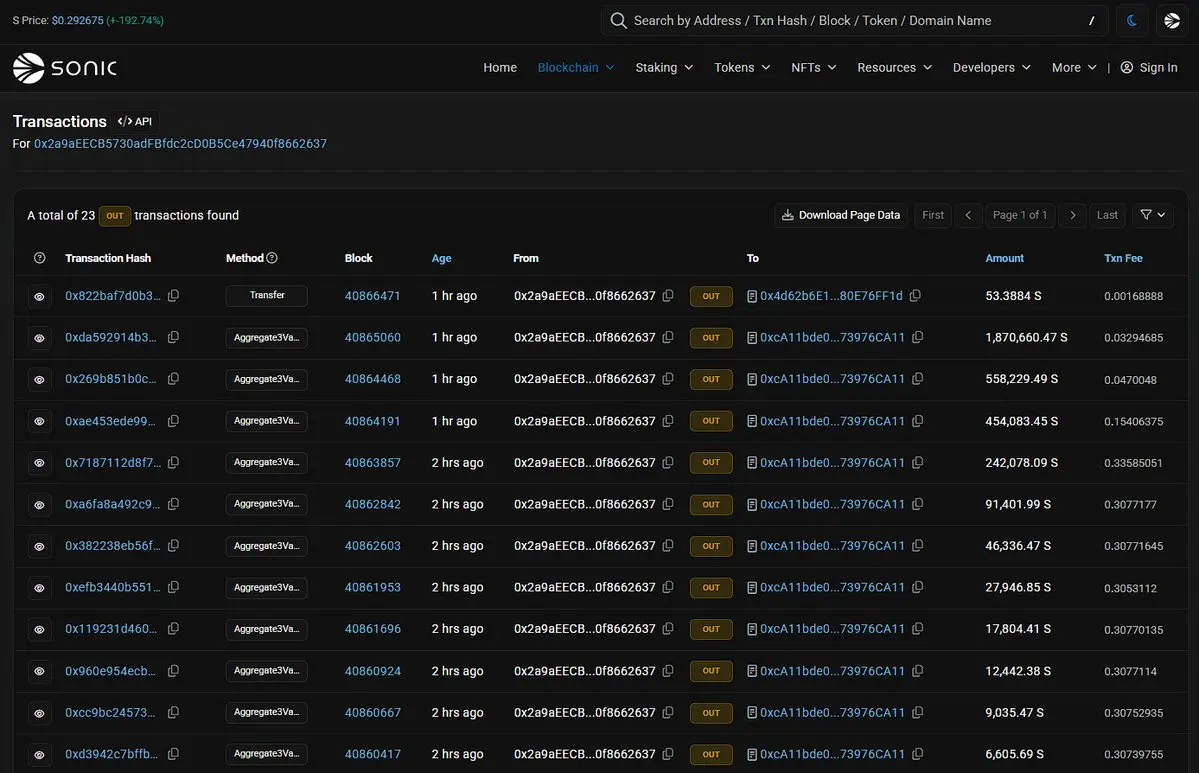Copy hash 0x119231d460
Screen dimensions: 1199x773
[174, 628]
